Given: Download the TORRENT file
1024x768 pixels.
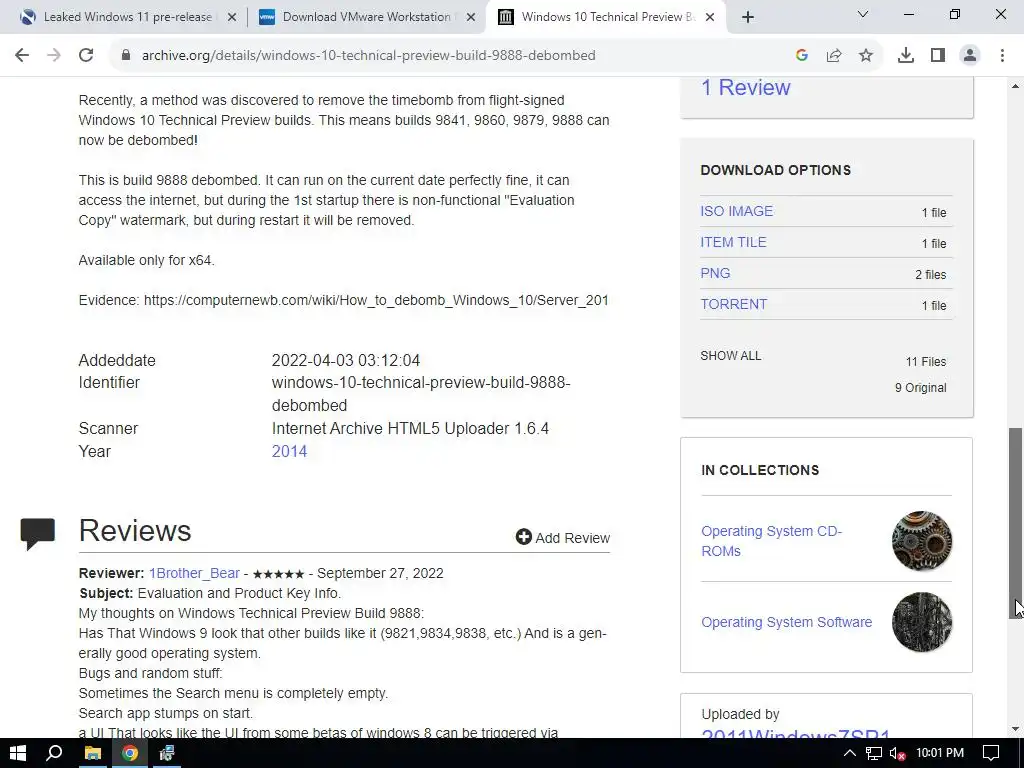Looking at the screenshot, I should pyautogui.click(x=733, y=304).
